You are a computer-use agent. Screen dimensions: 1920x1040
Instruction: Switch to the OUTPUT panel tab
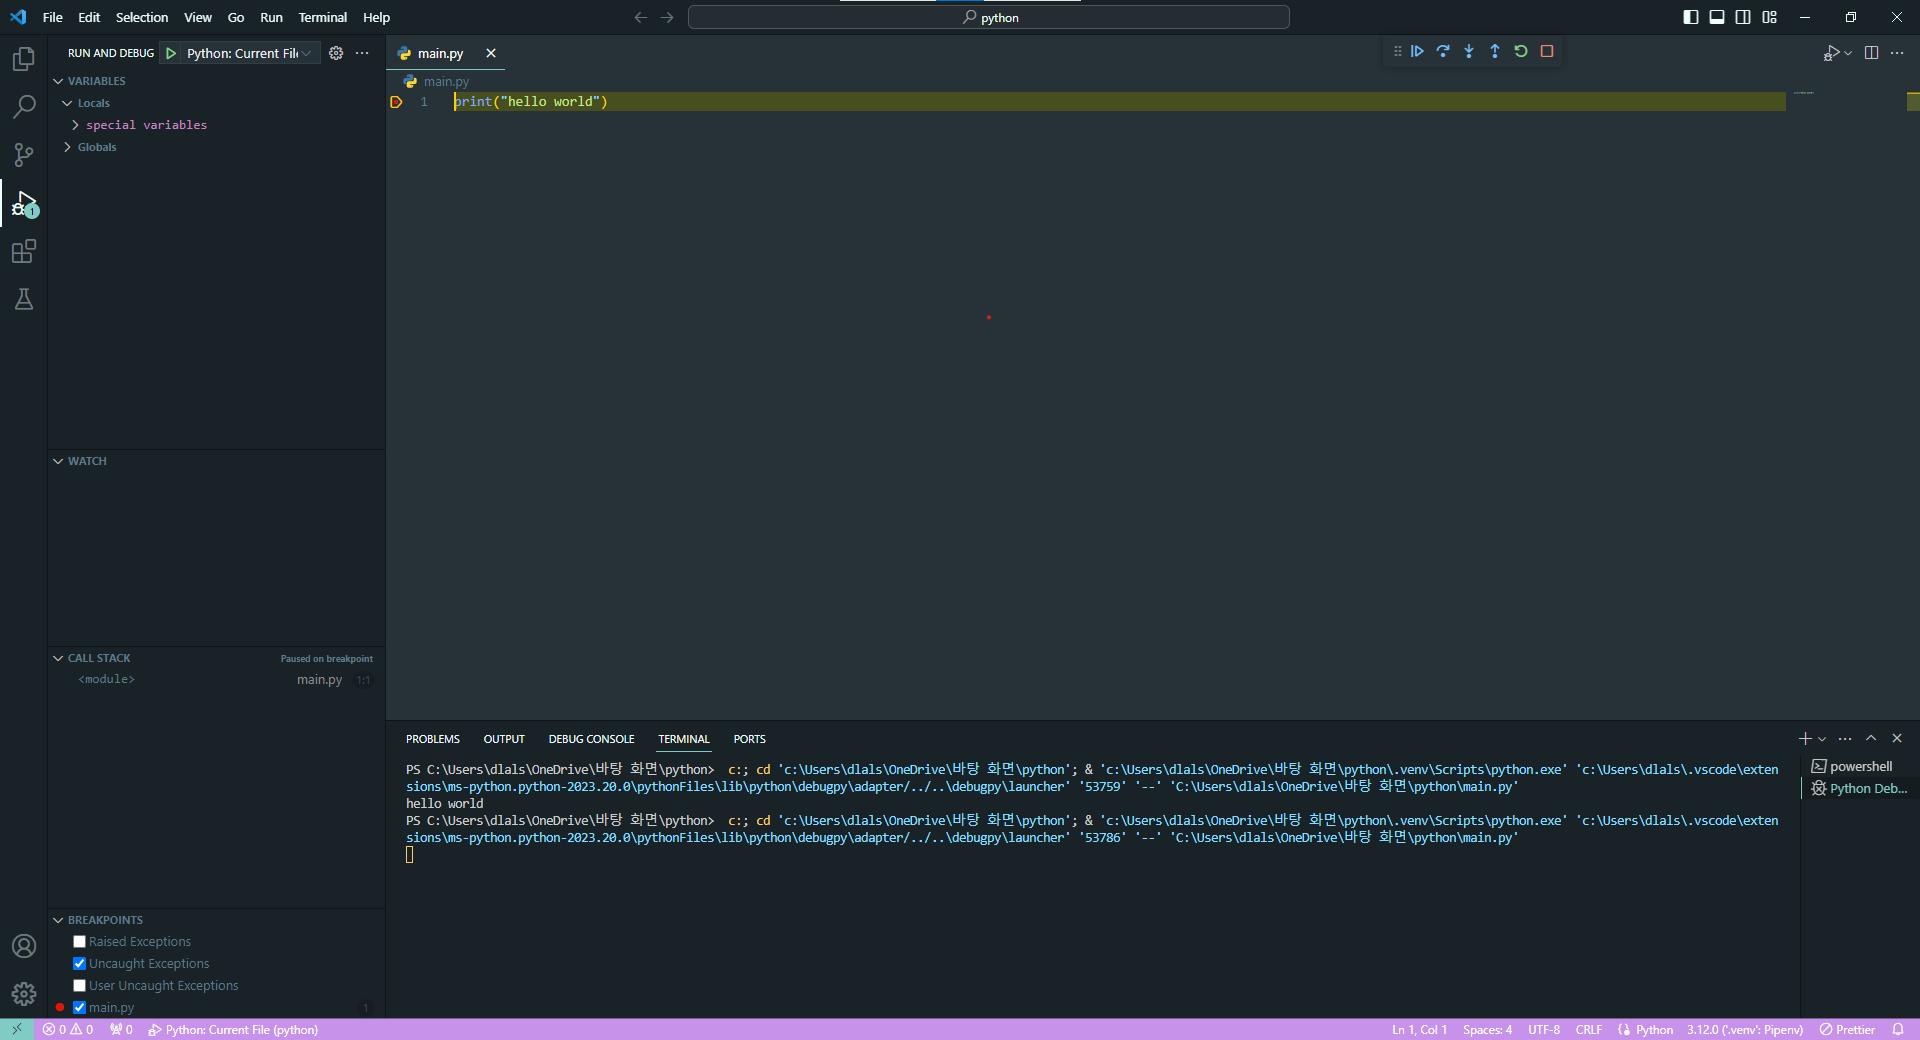coord(504,739)
